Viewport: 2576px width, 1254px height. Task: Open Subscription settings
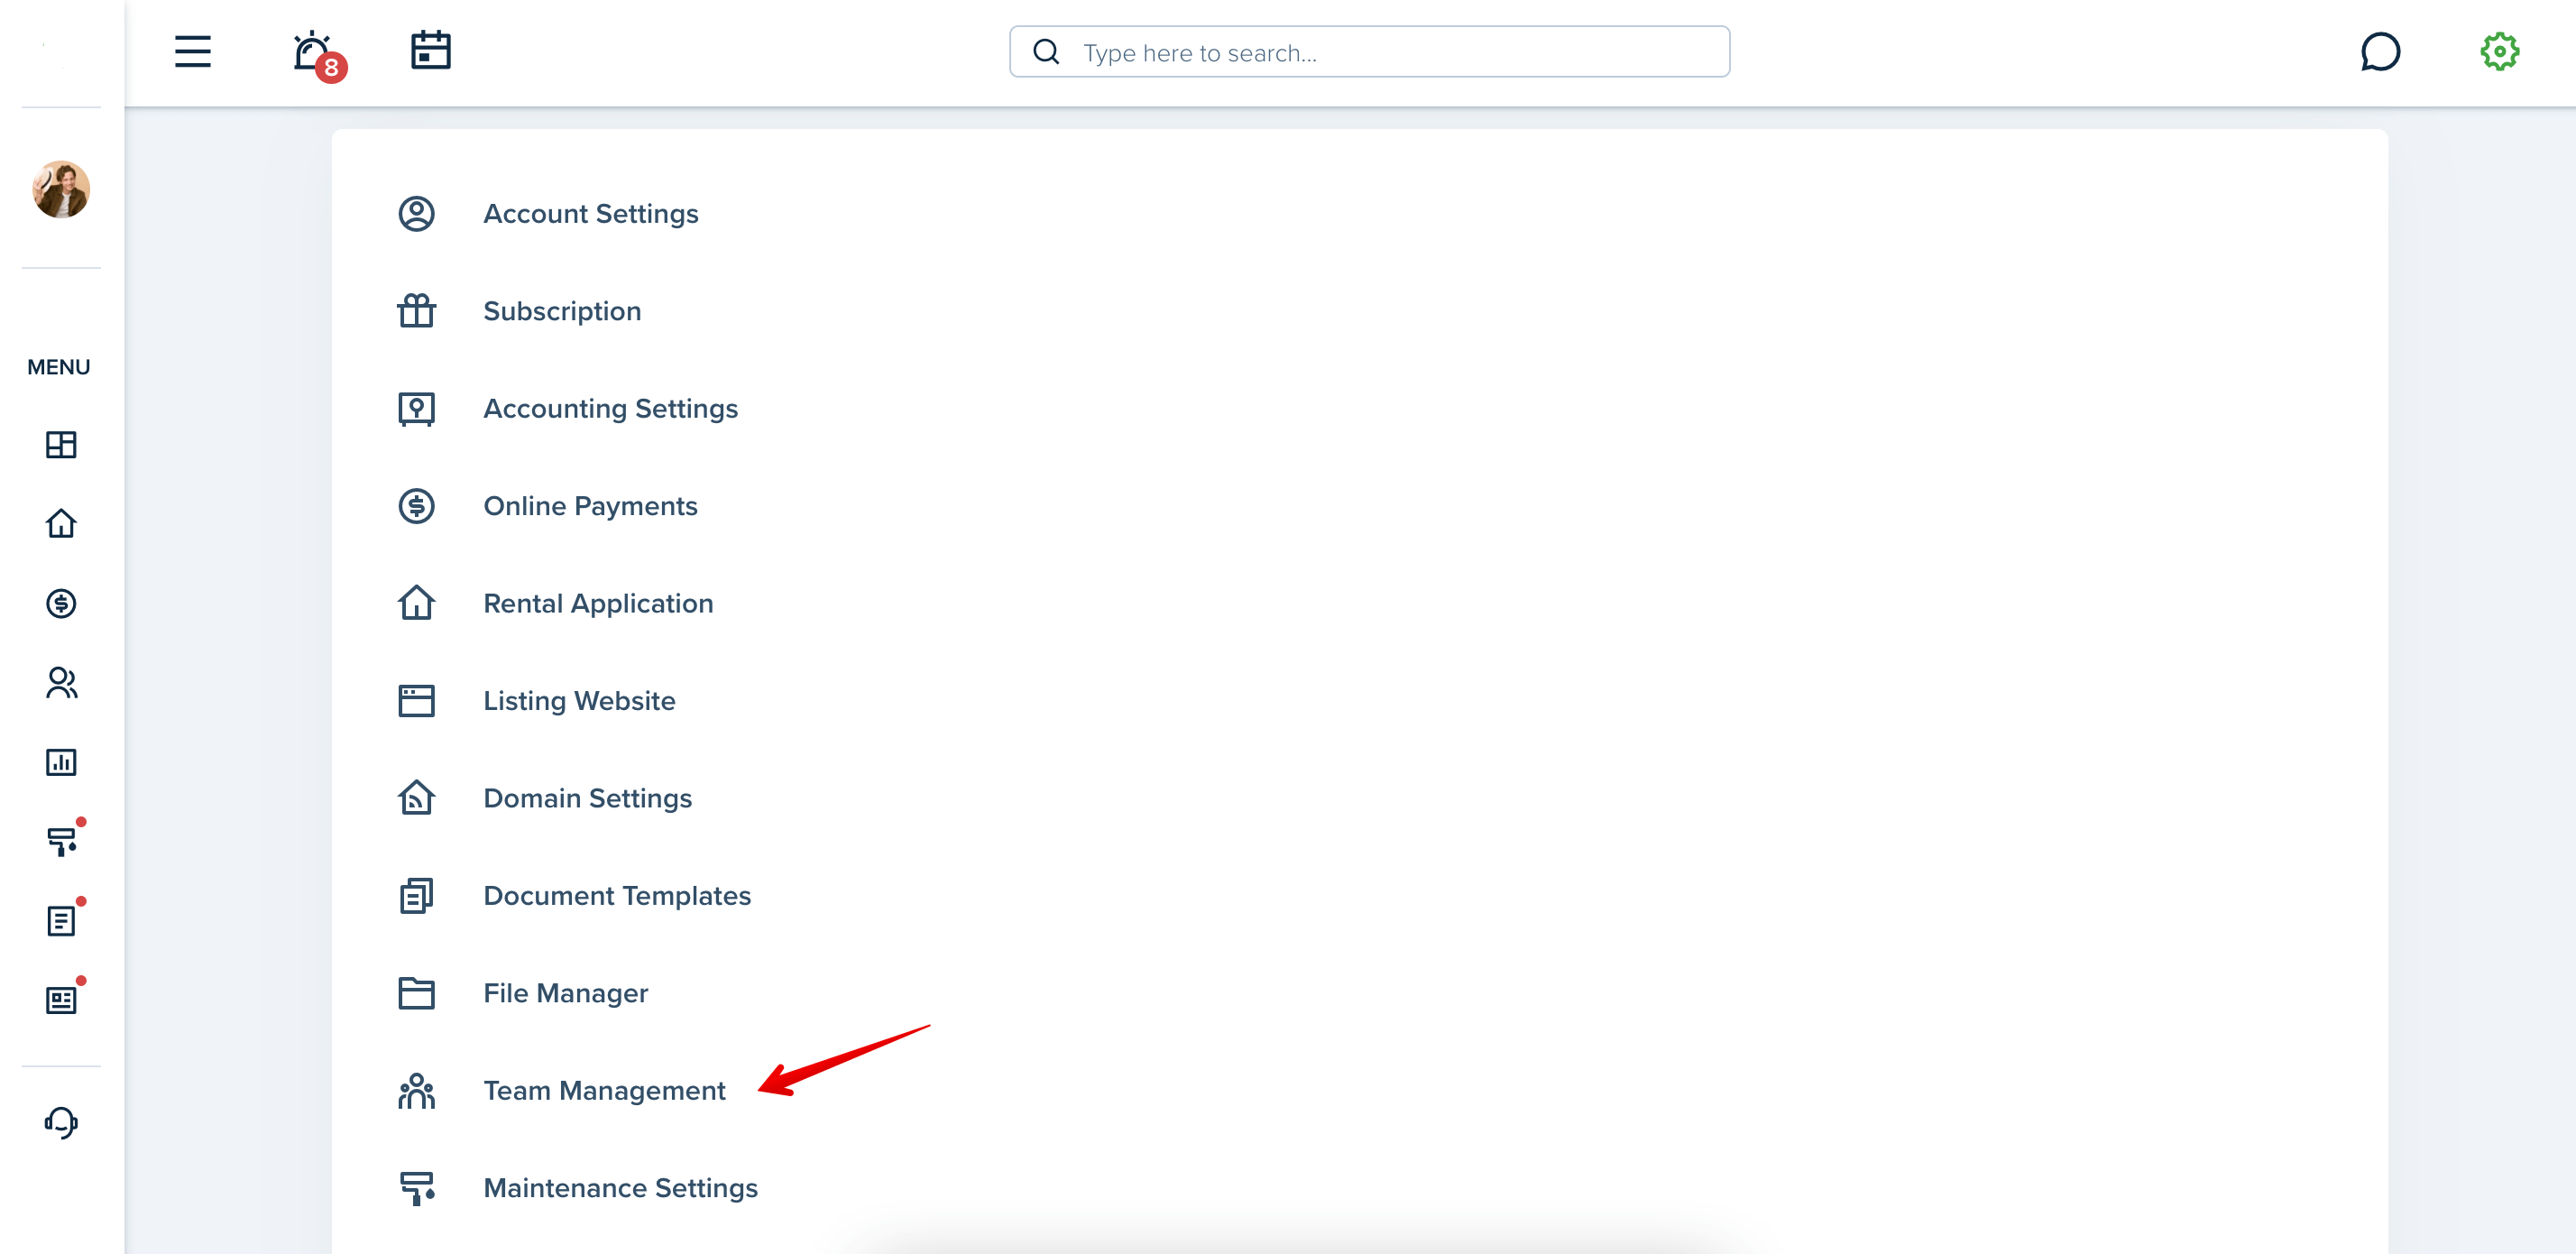coord(562,311)
